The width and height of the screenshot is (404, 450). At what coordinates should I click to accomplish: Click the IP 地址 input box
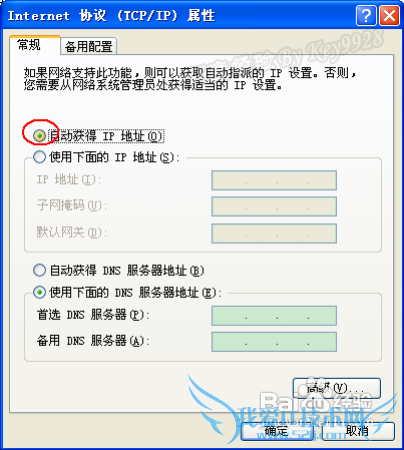[x=274, y=180]
